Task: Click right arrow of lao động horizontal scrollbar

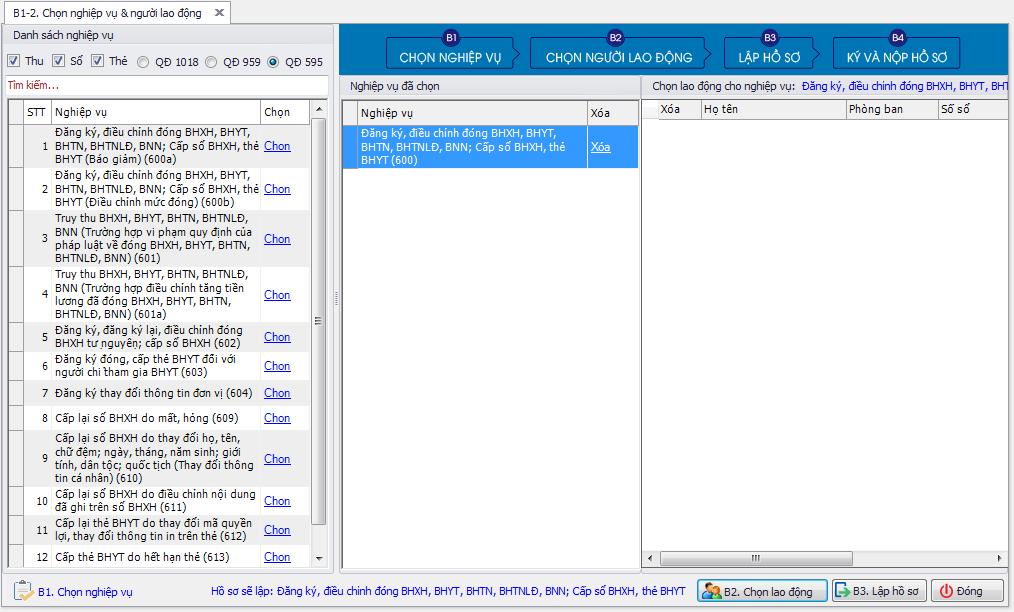Action: click(1000, 558)
